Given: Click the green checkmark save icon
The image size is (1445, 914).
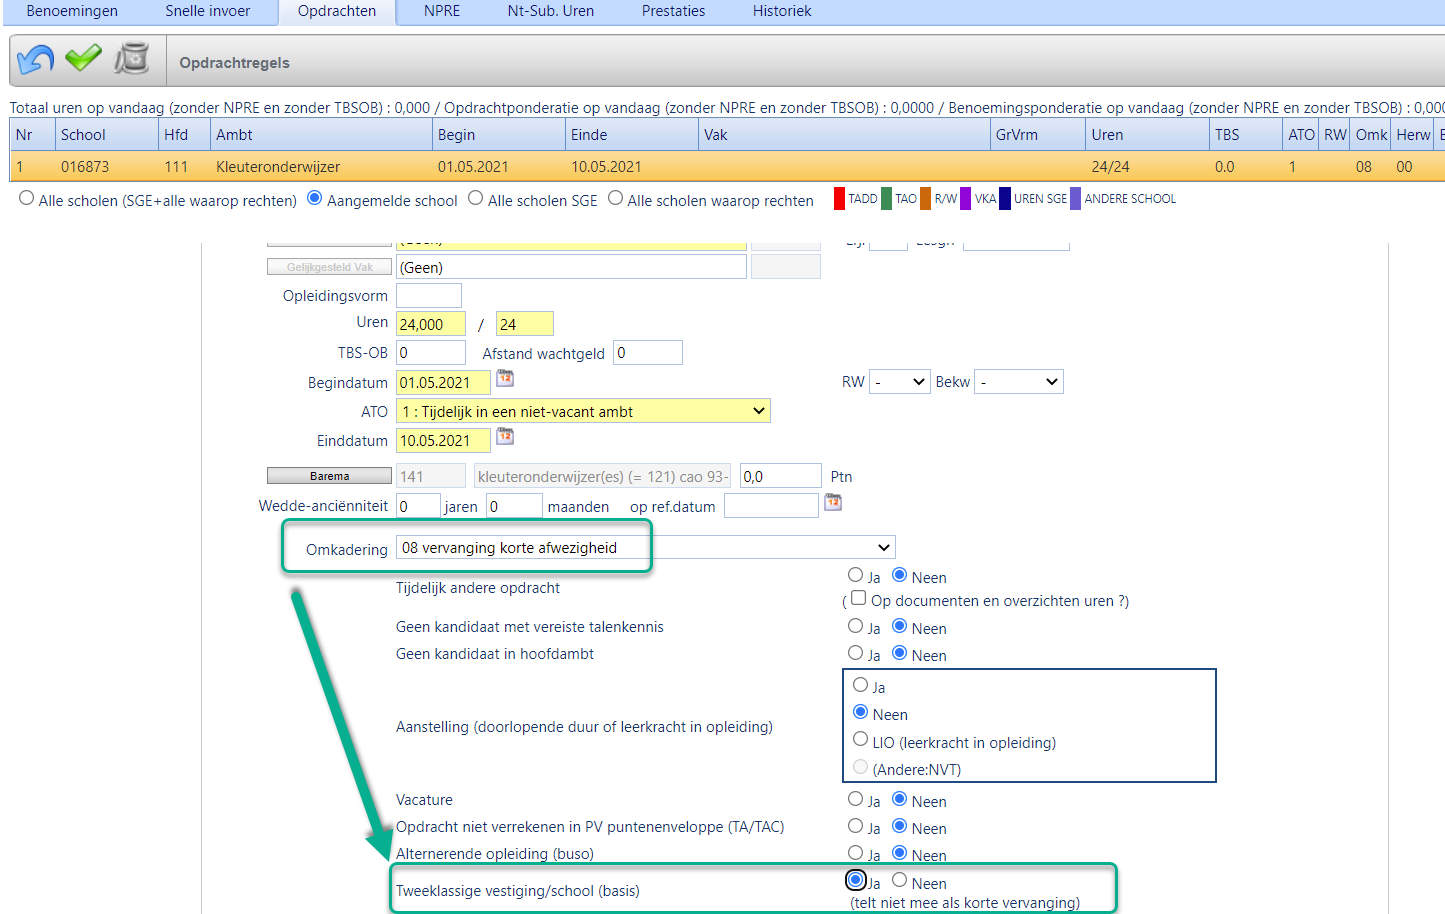Looking at the screenshot, I should pyautogui.click(x=83, y=58).
